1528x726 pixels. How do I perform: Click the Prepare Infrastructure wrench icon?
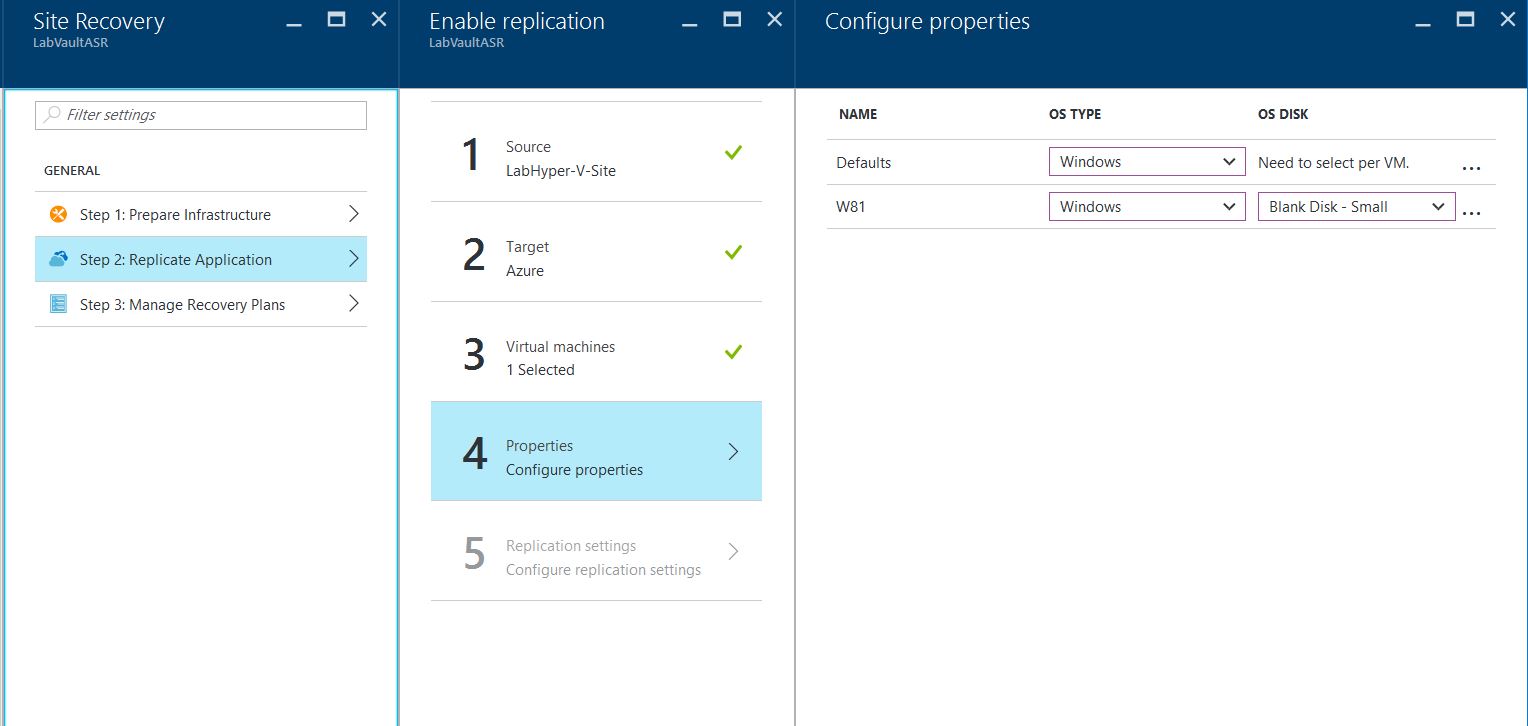click(x=58, y=214)
